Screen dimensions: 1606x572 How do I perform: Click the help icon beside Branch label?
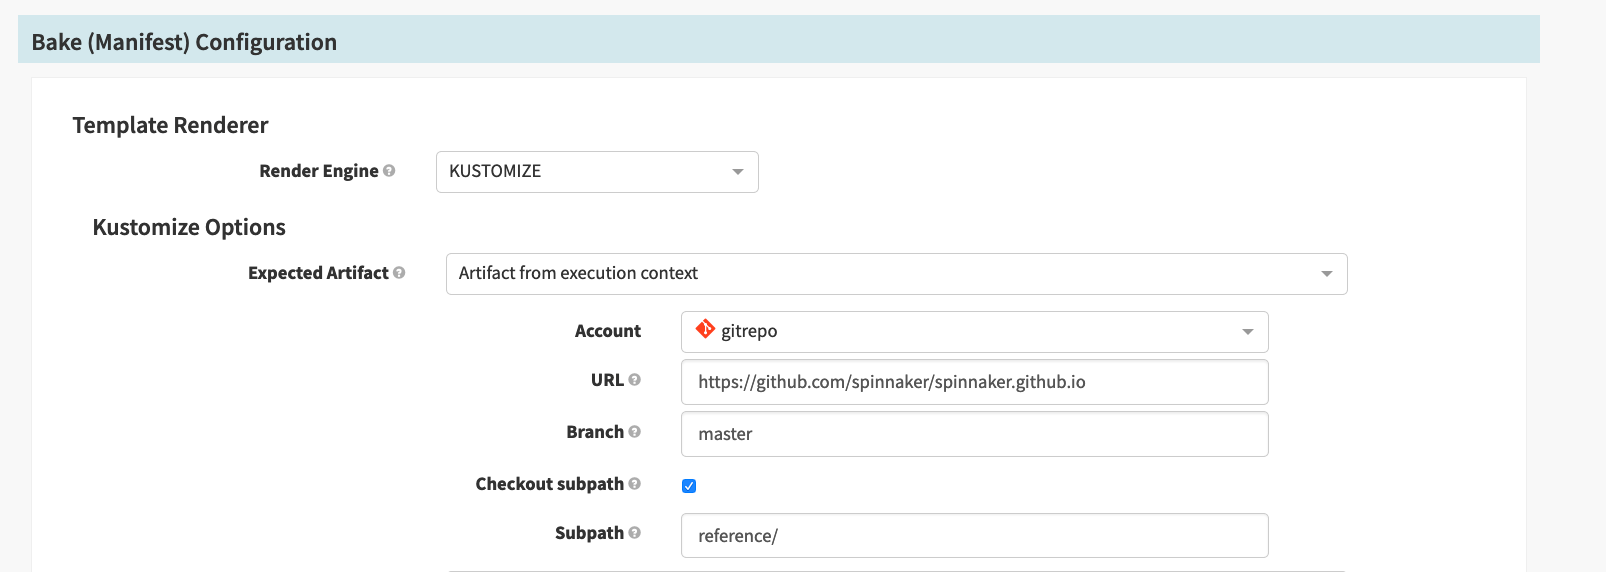[x=634, y=432]
